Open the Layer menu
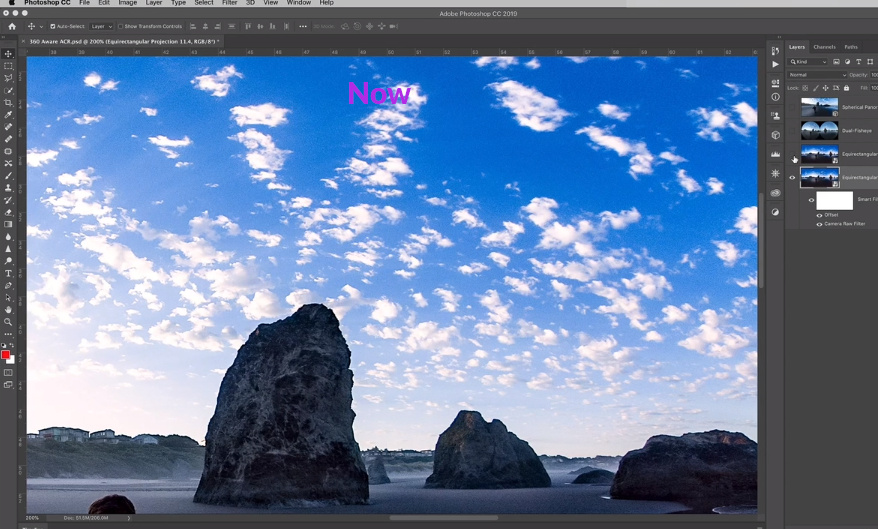 tap(154, 3)
